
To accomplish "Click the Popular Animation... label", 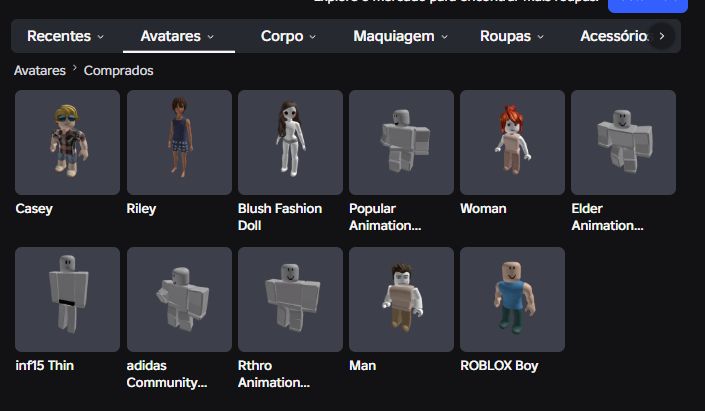I will (385, 217).
